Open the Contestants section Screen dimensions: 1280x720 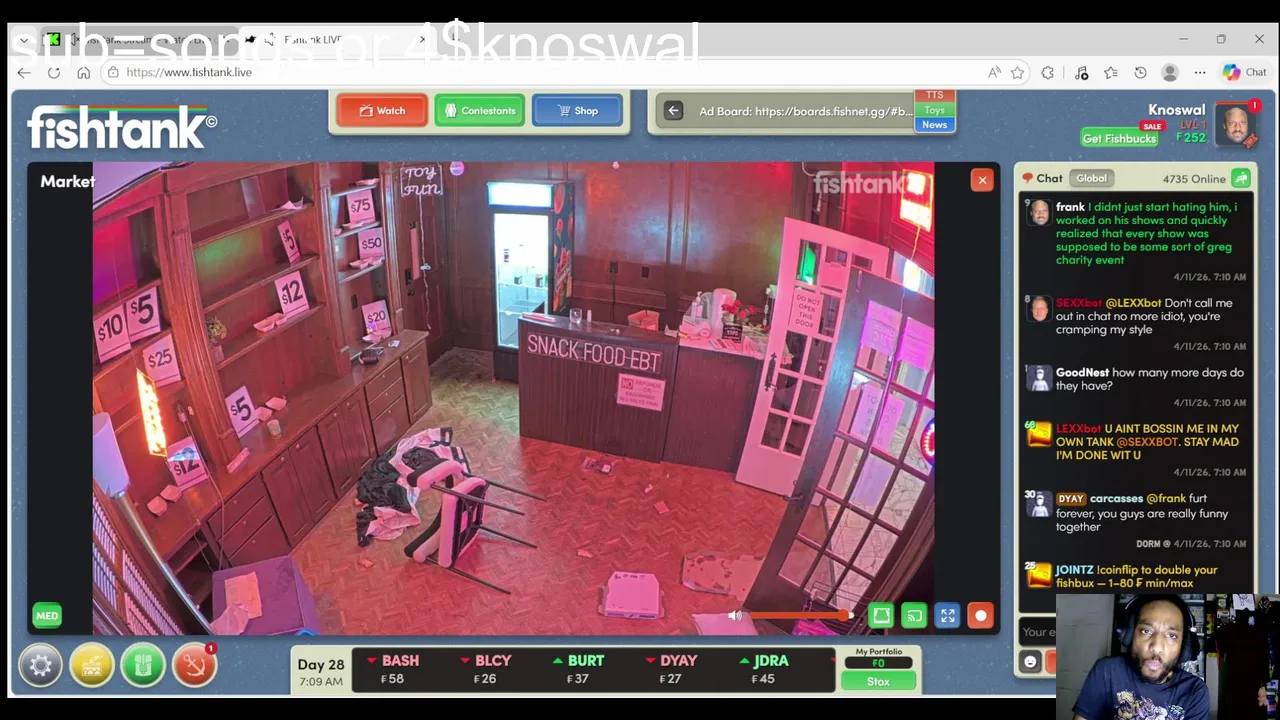tap(479, 111)
